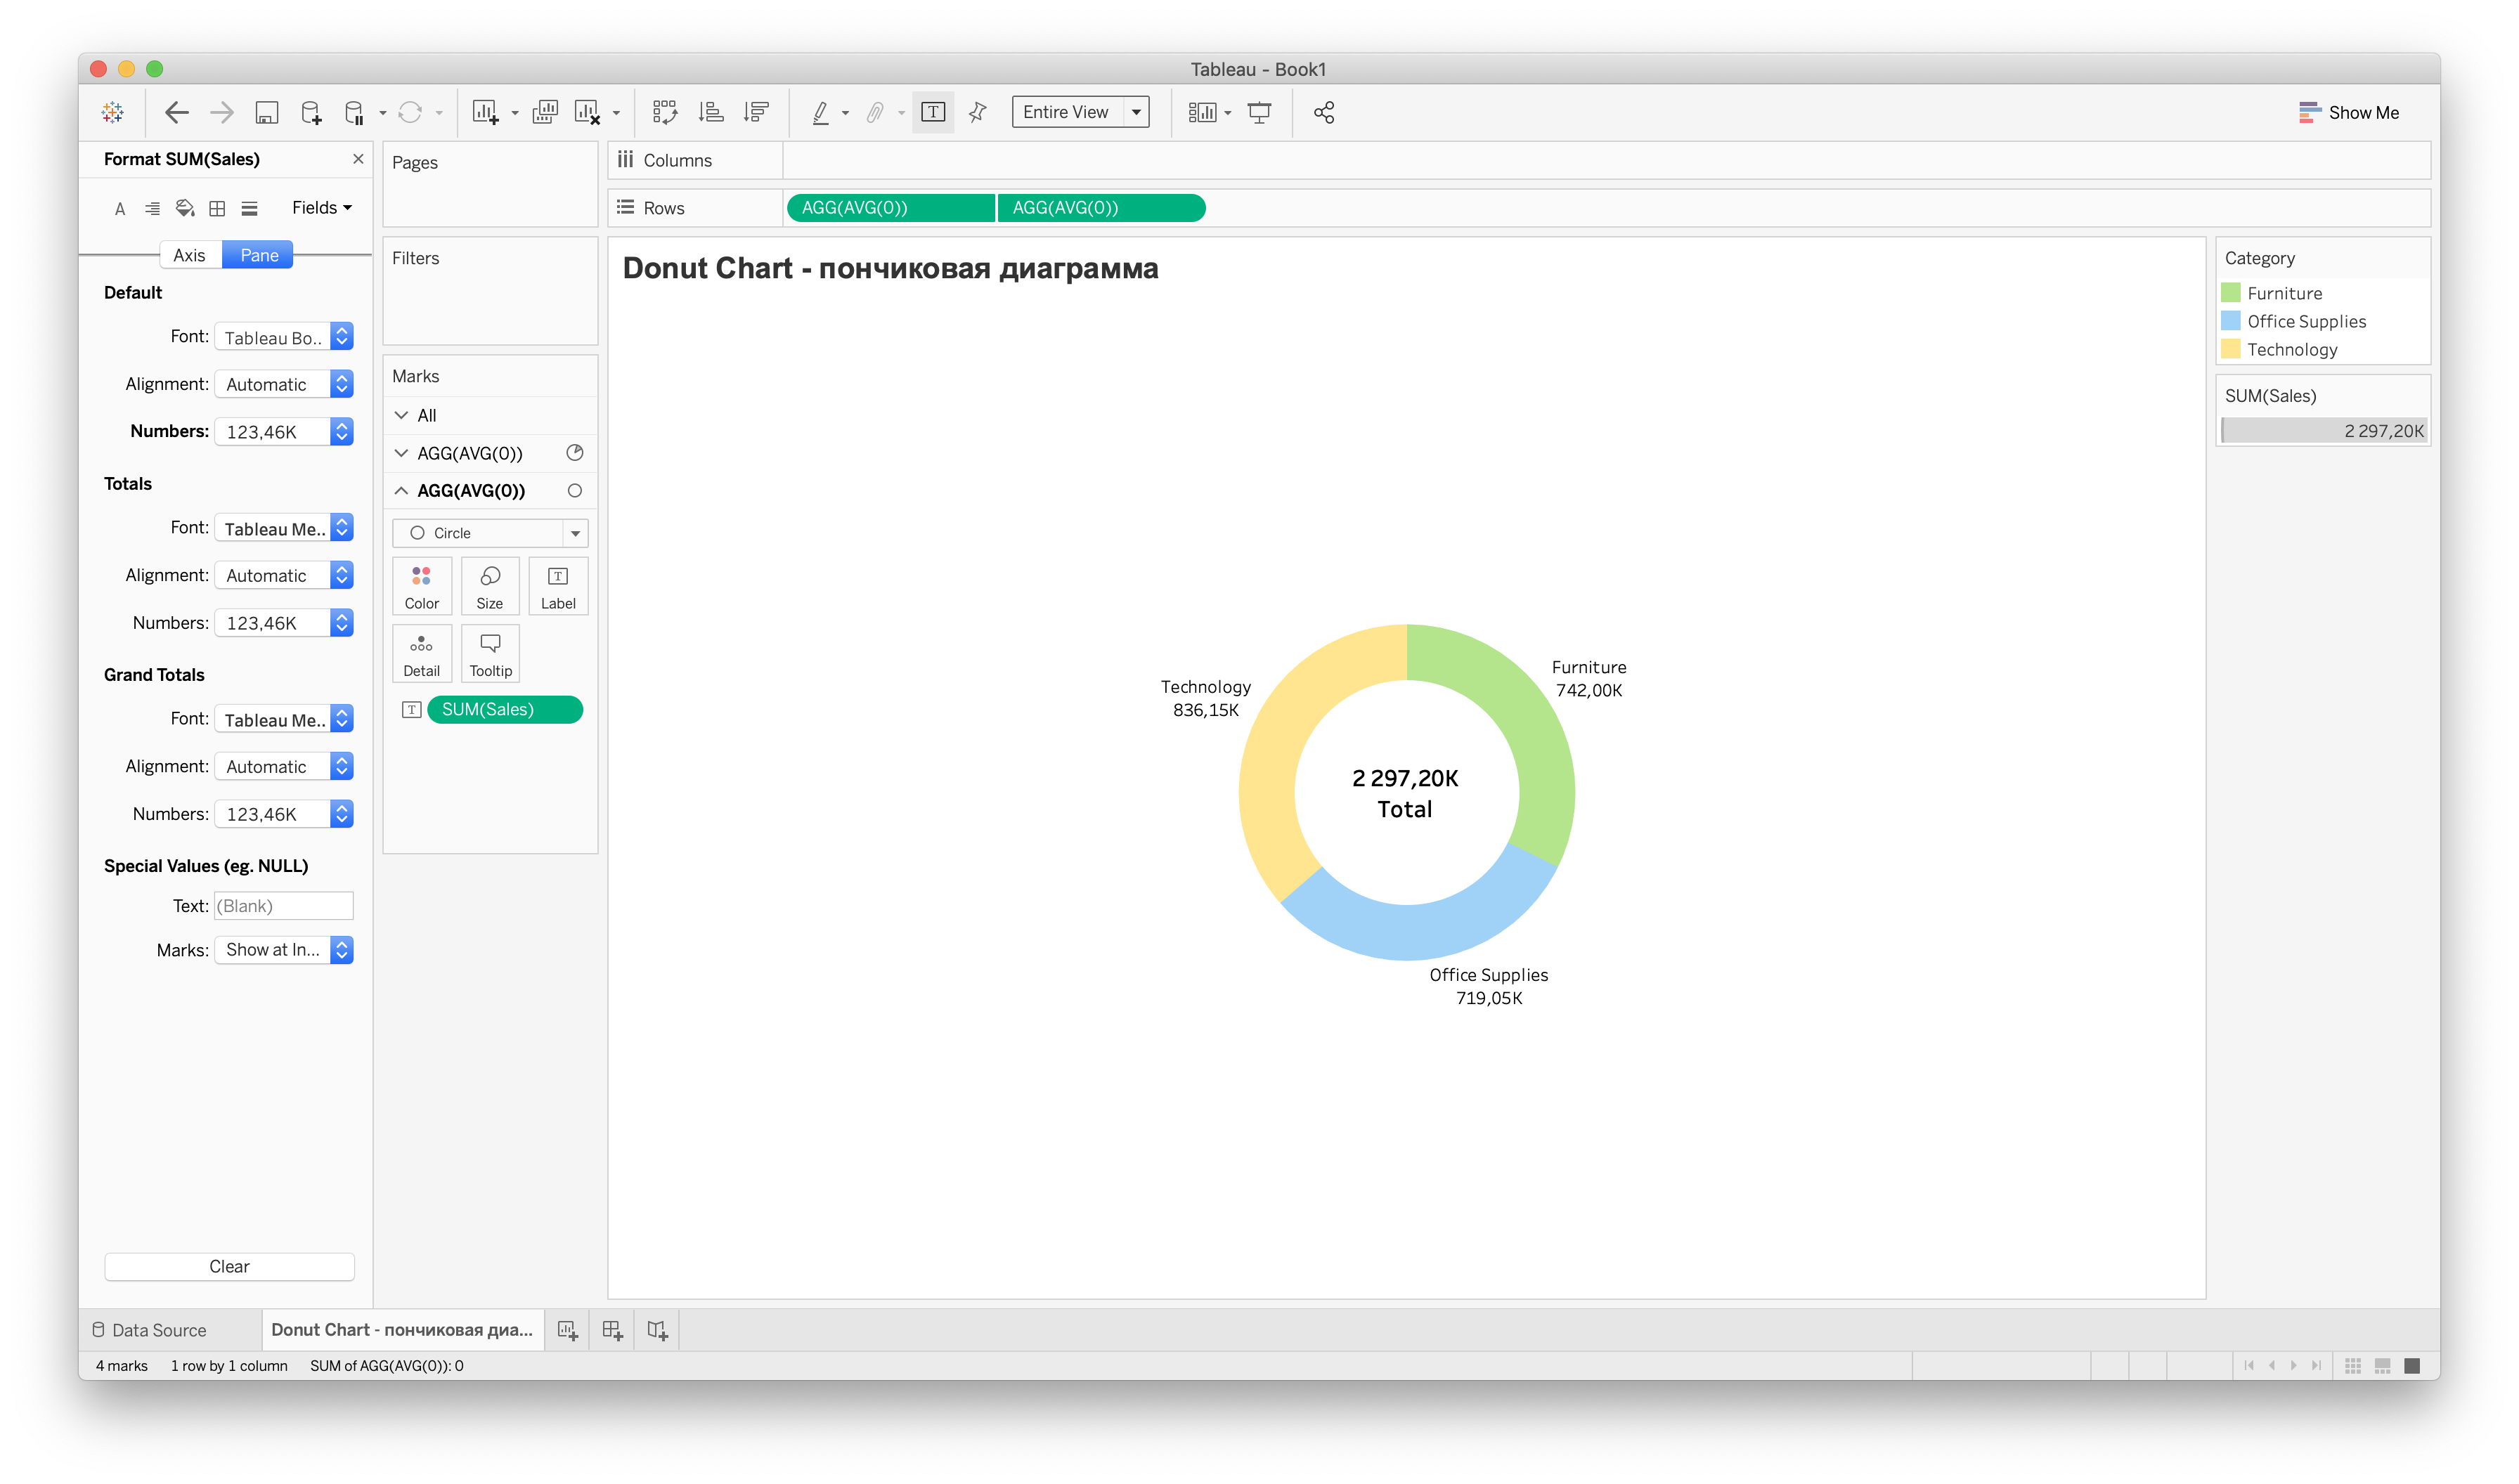Add a new worksheet tab icon
Screen dimensions: 2519x1484
tap(567, 1330)
